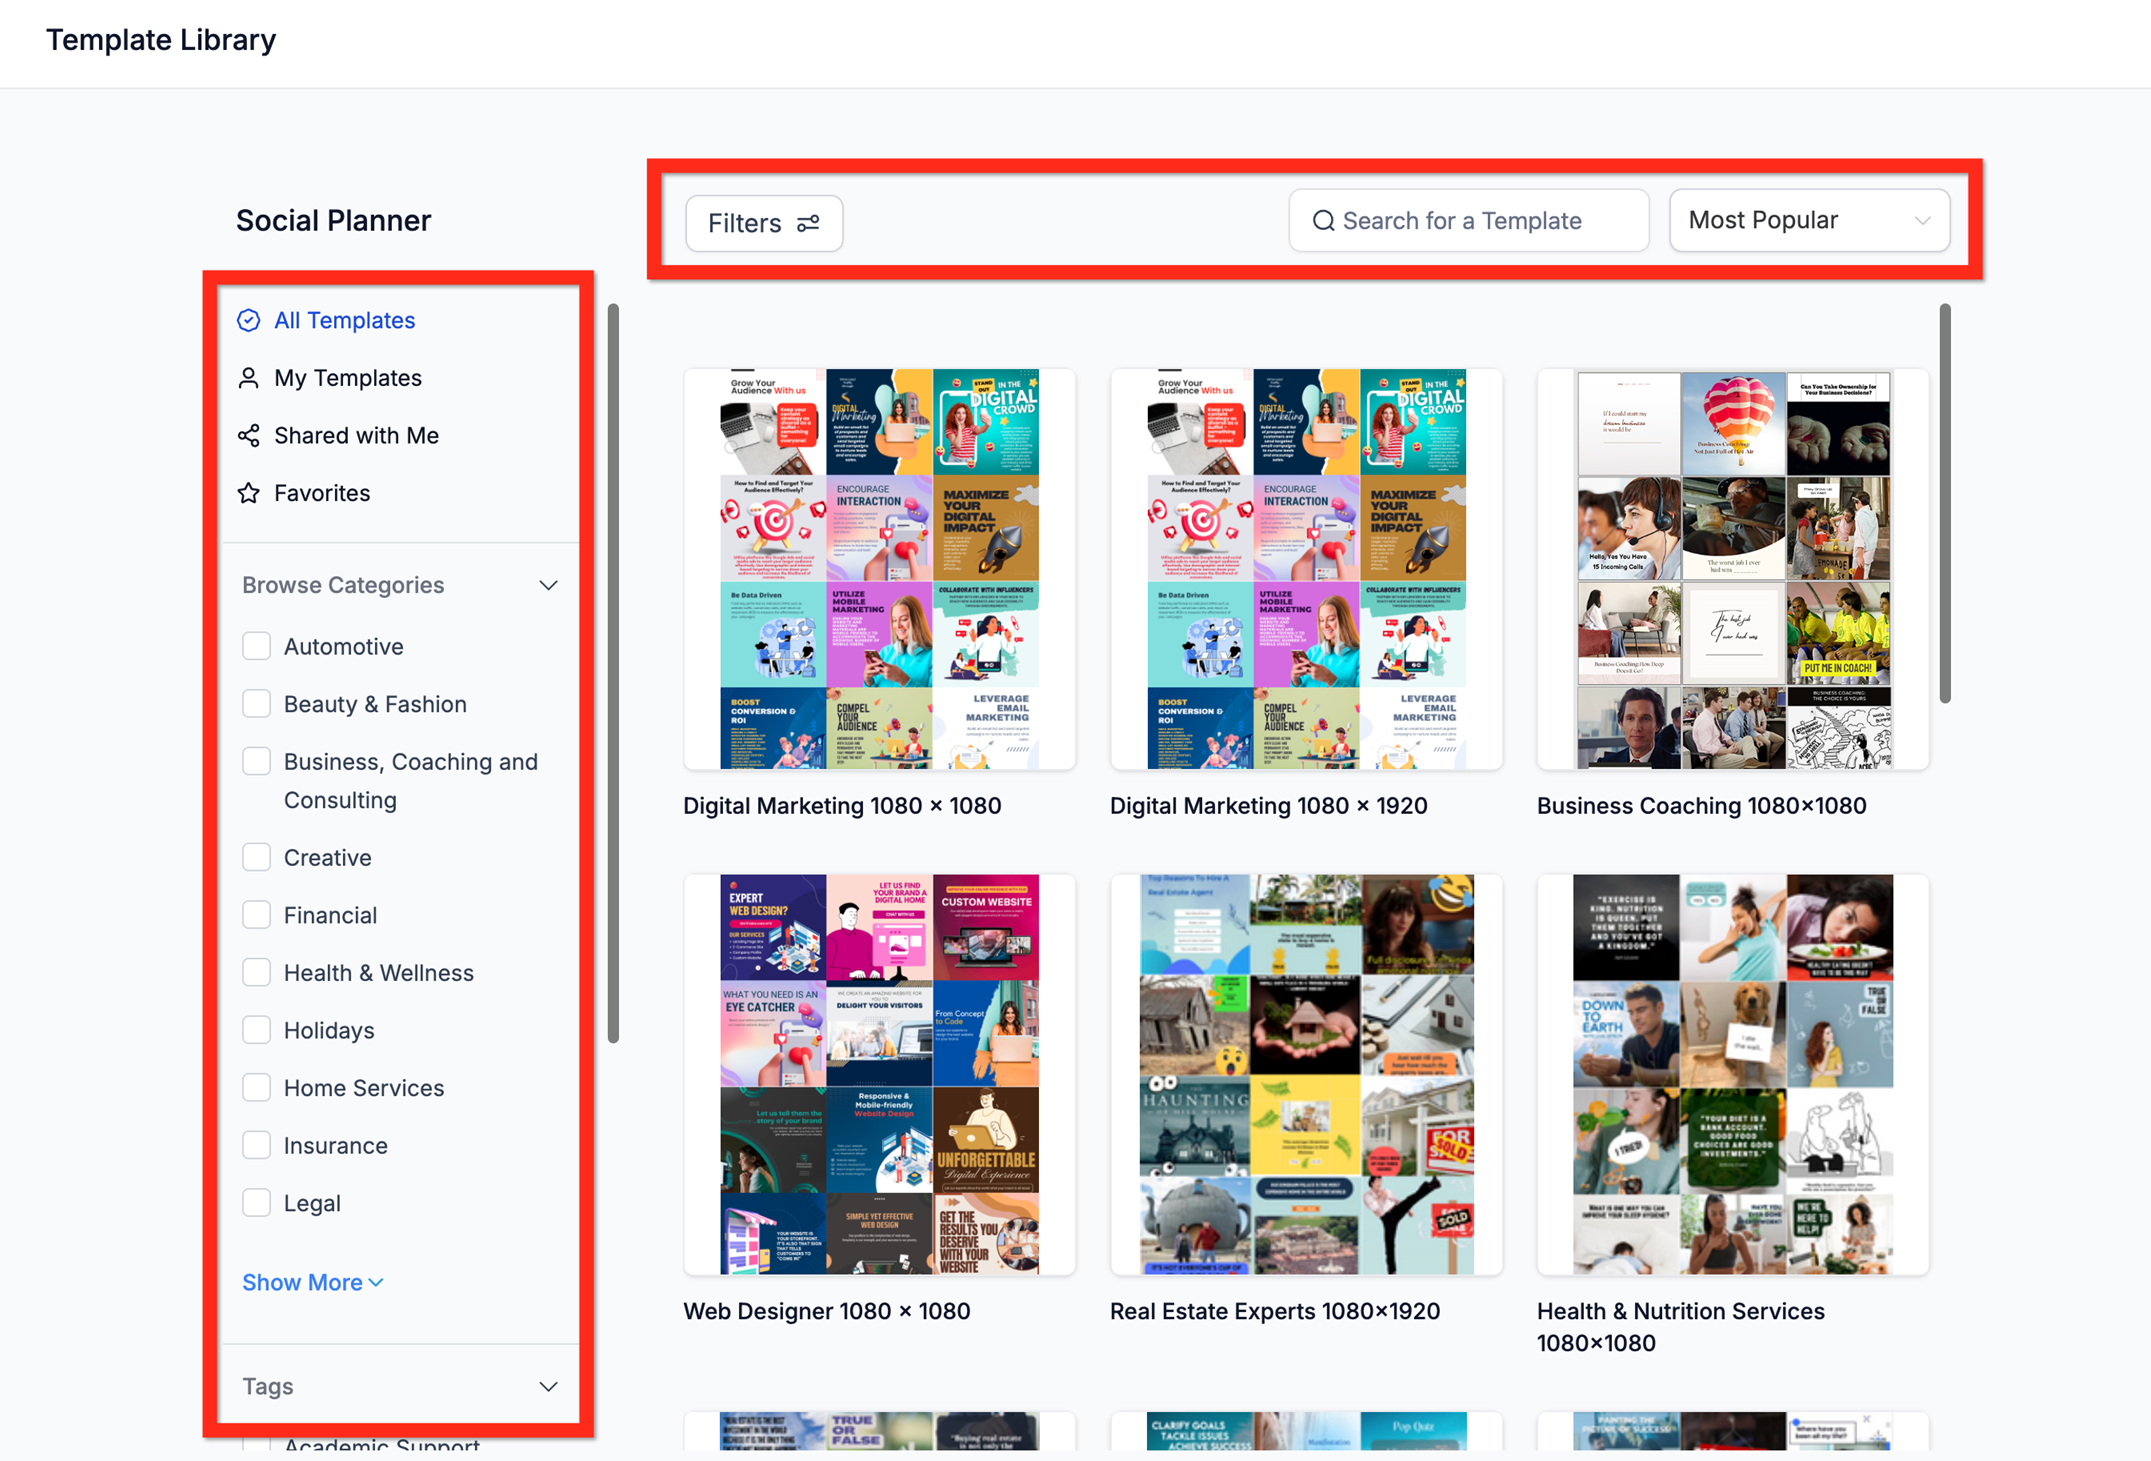2151x1461 pixels.
Task: Collapse the Tags section chevron
Action: [x=548, y=1386]
